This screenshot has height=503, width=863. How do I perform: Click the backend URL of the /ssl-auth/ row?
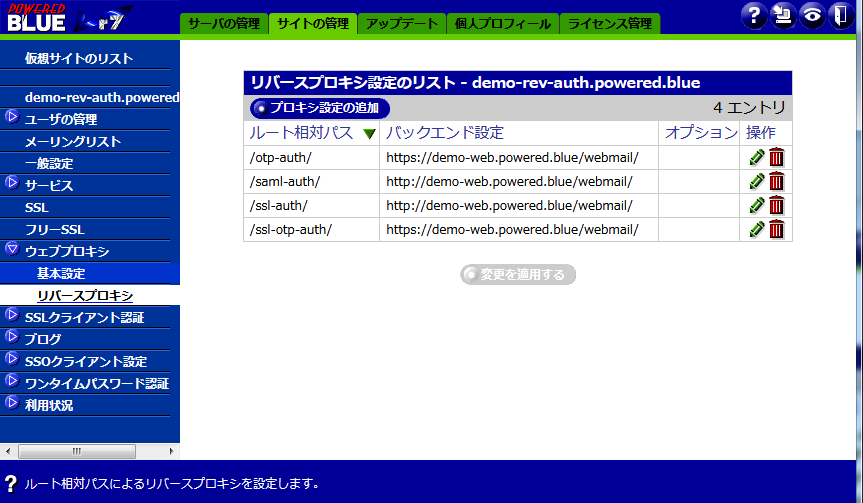tap(509, 205)
